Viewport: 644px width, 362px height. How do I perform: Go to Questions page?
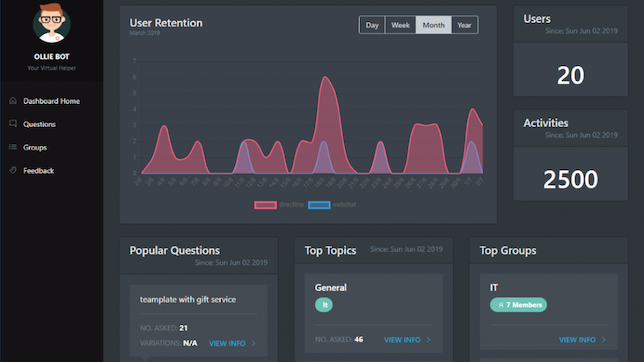(39, 124)
